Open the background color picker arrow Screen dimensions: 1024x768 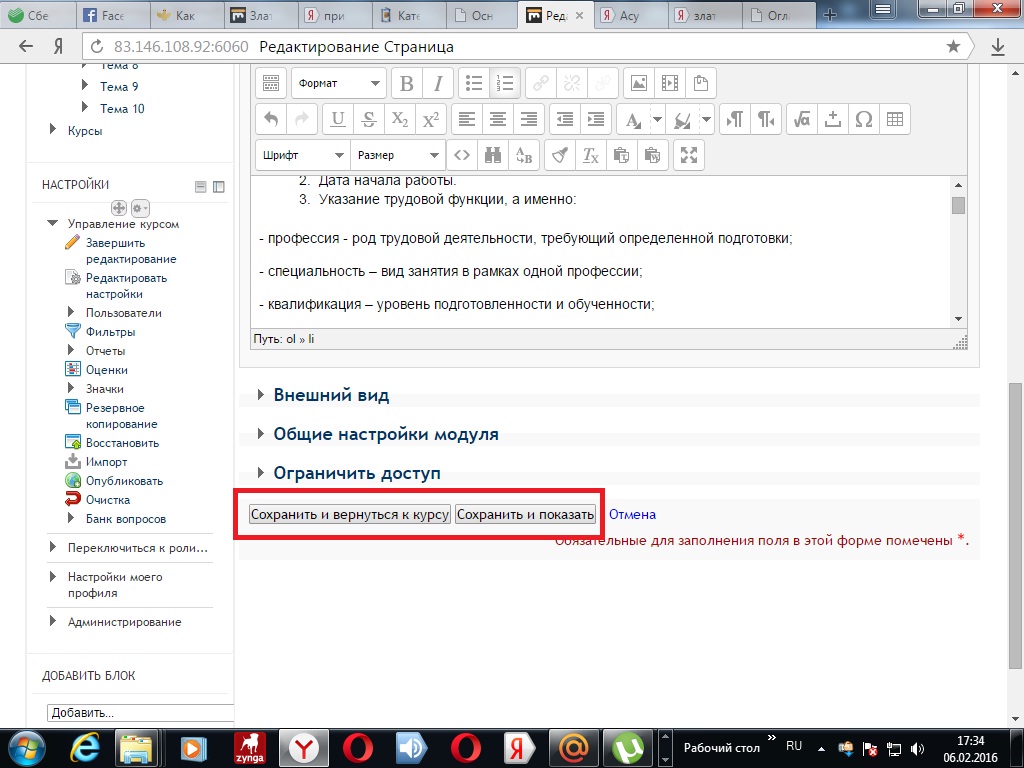pyautogui.click(x=707, y=119)
